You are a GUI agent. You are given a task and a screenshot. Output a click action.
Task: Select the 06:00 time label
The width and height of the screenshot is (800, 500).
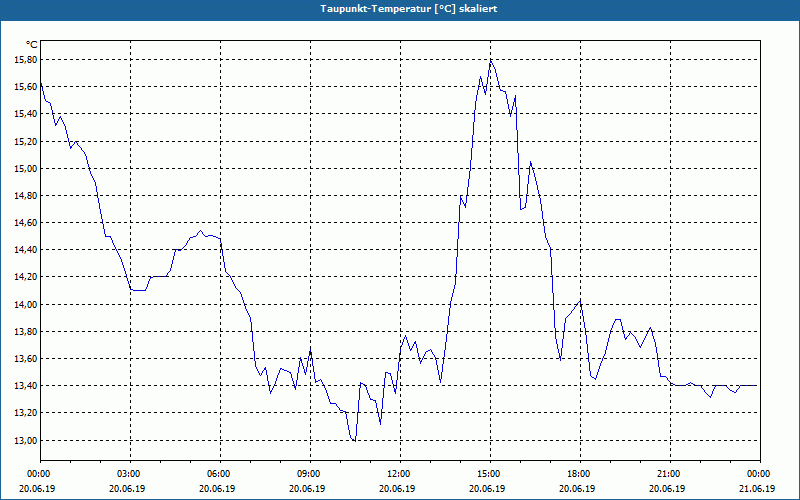[x=220, y=474]
